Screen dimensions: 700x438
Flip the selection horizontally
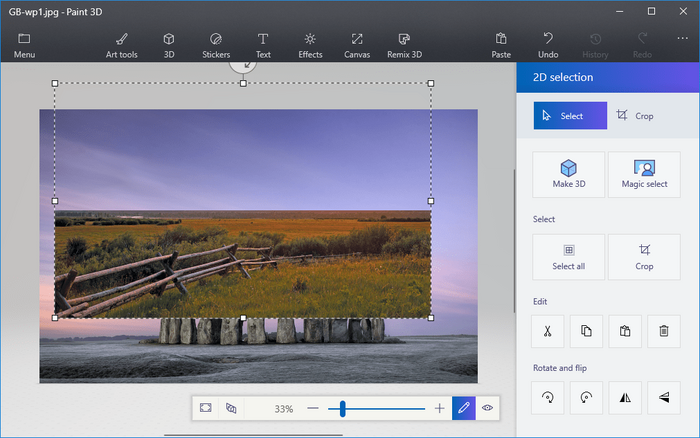(x=625, y=398)
